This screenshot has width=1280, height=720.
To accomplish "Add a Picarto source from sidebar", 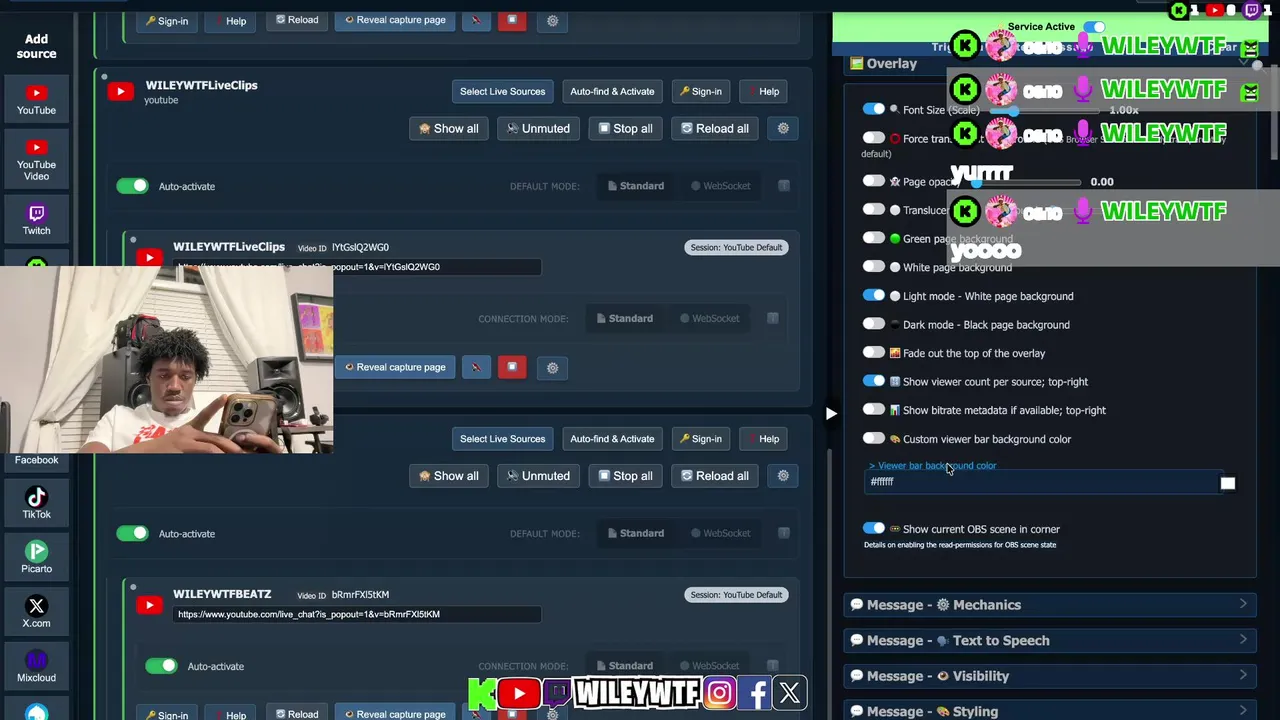I will [36, 557].
